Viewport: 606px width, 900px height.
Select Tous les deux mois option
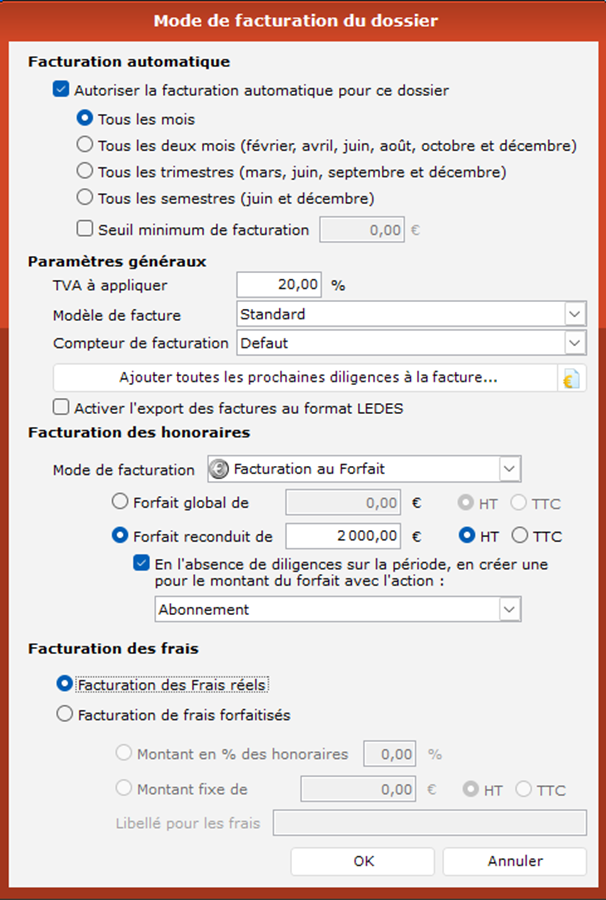(85, 145)
